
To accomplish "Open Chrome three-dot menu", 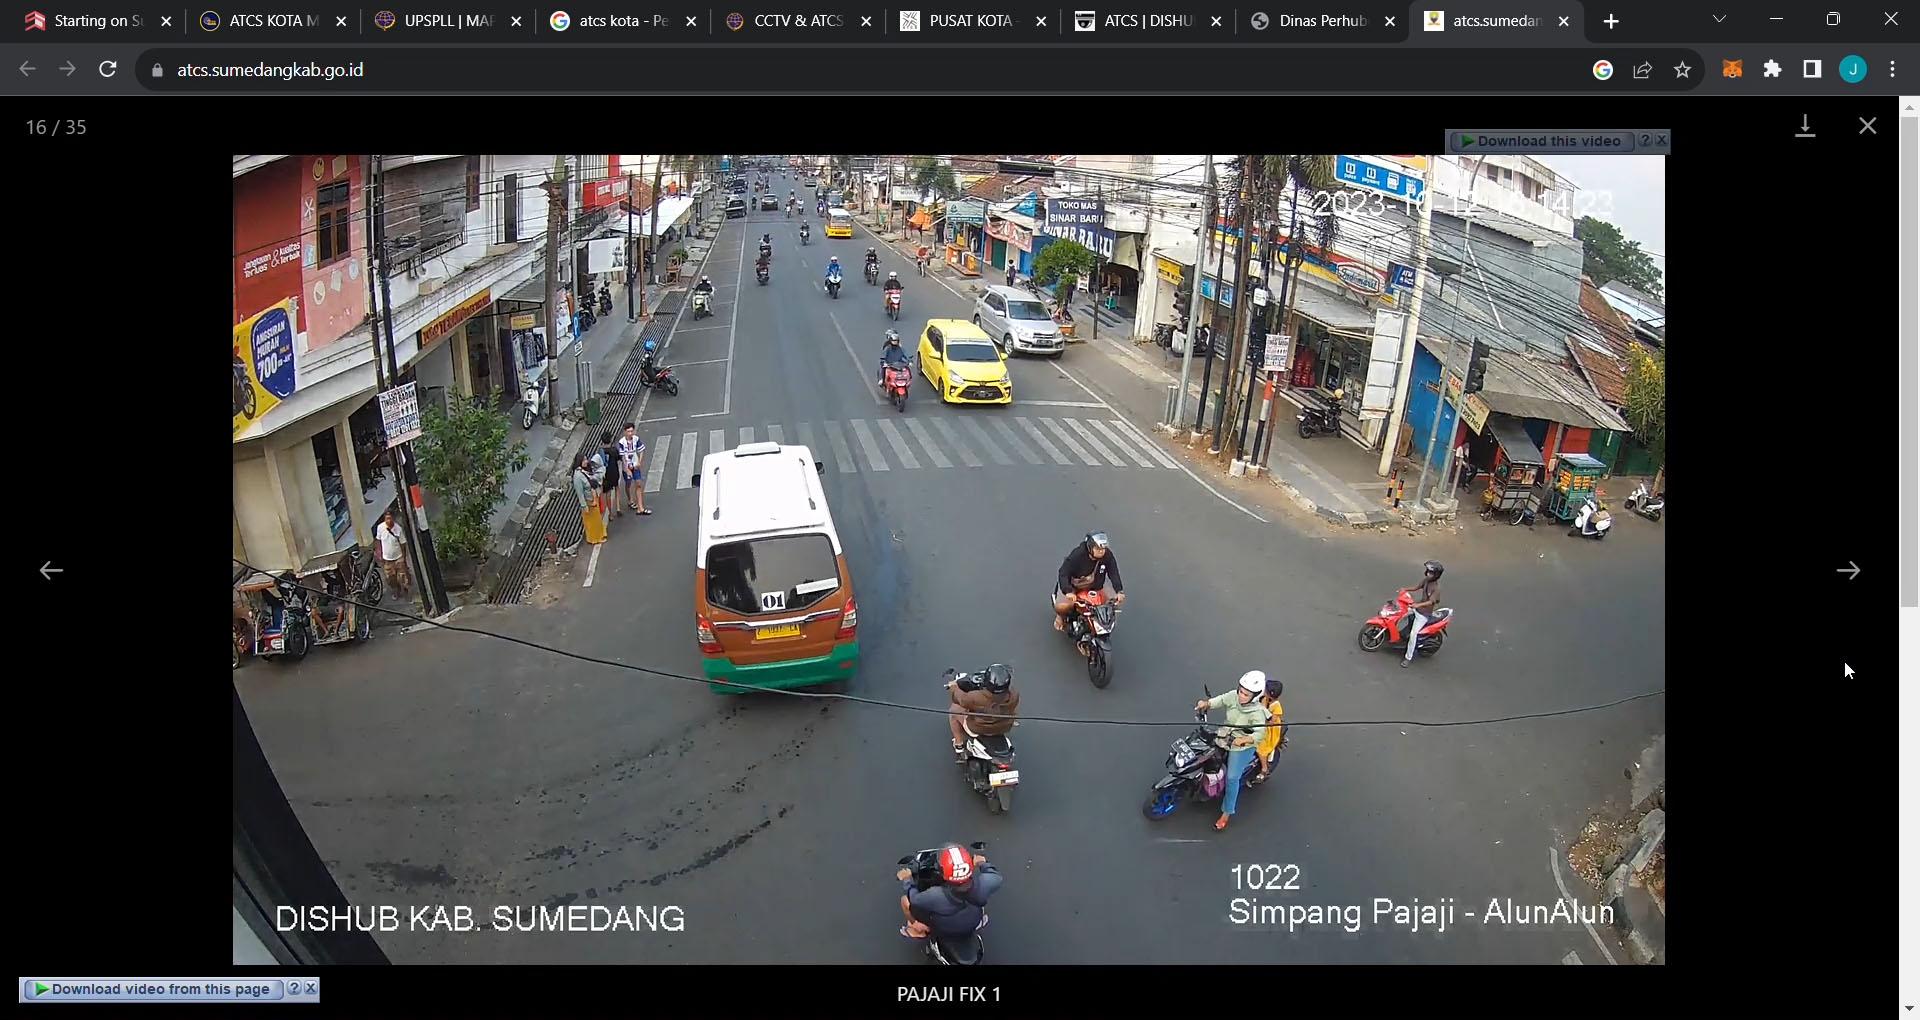I will pyautogui.click(x=1893, y=69).
